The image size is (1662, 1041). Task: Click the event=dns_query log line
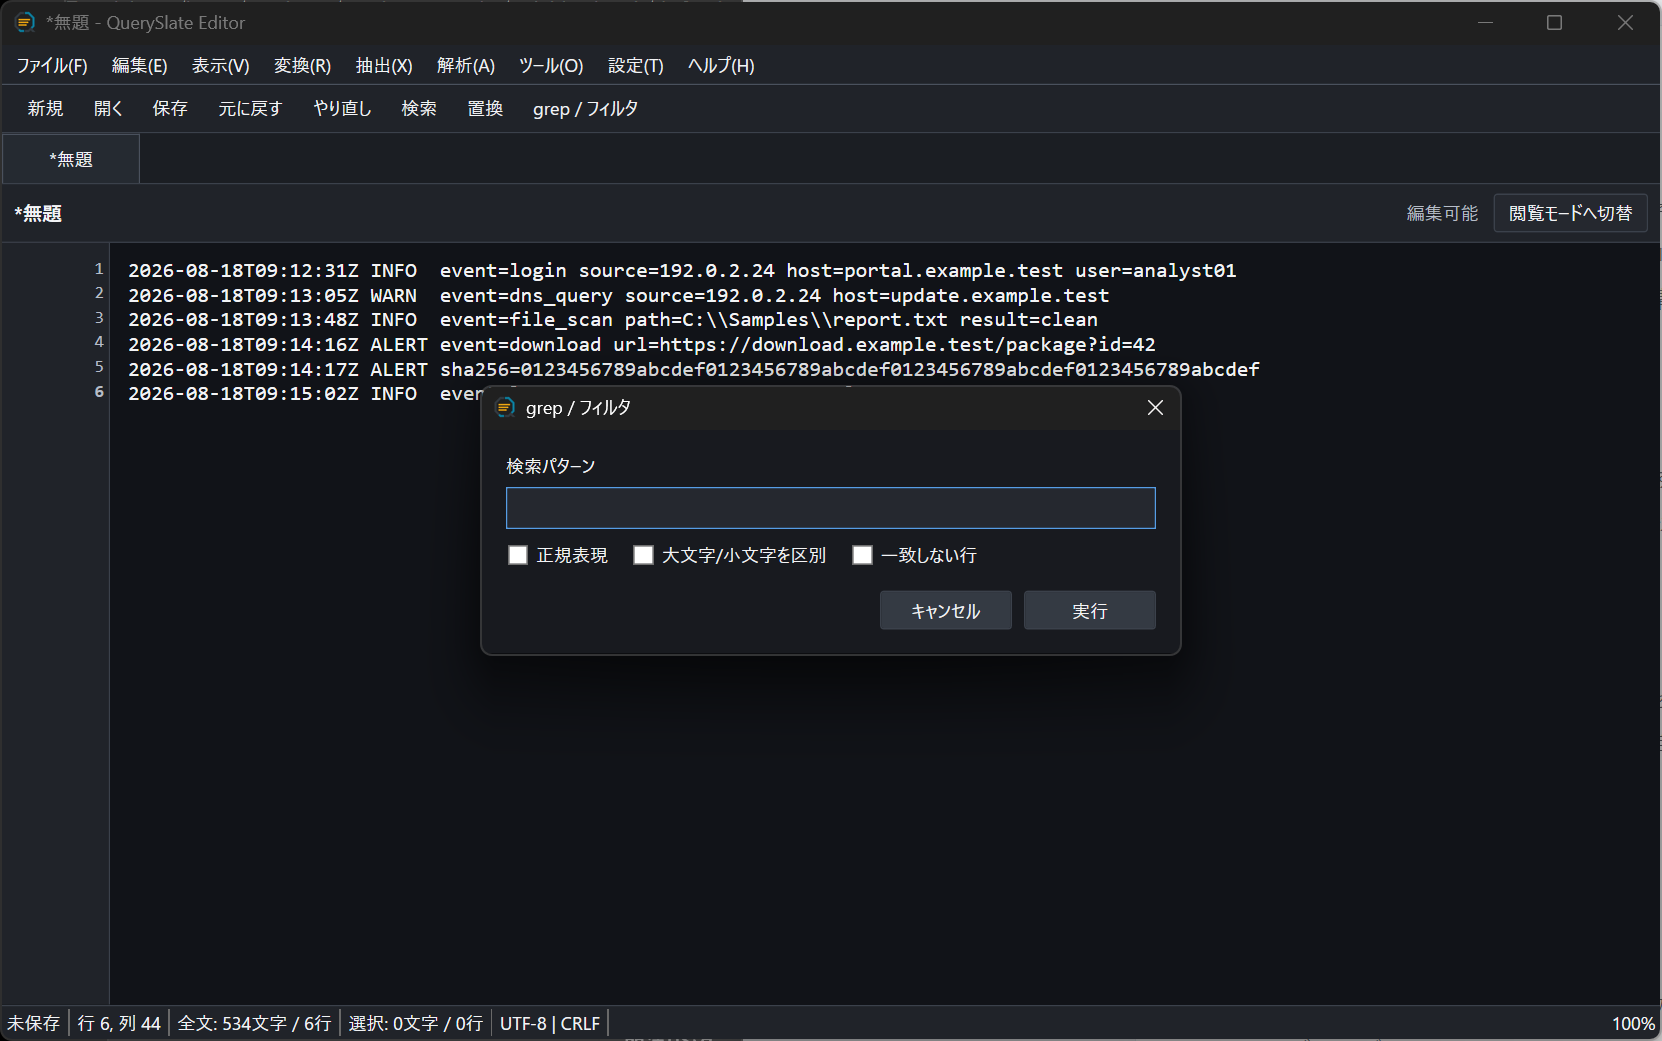pos(618,296)
